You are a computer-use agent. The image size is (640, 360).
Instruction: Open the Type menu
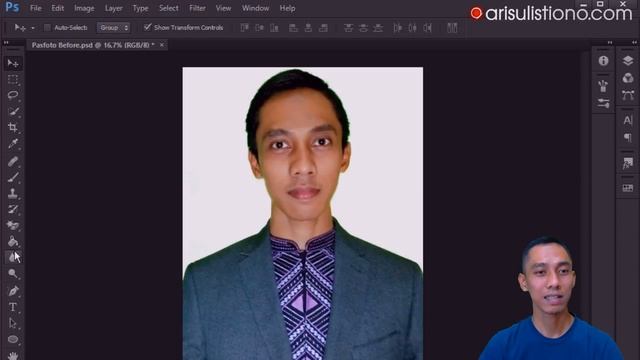tap(140, 8)
